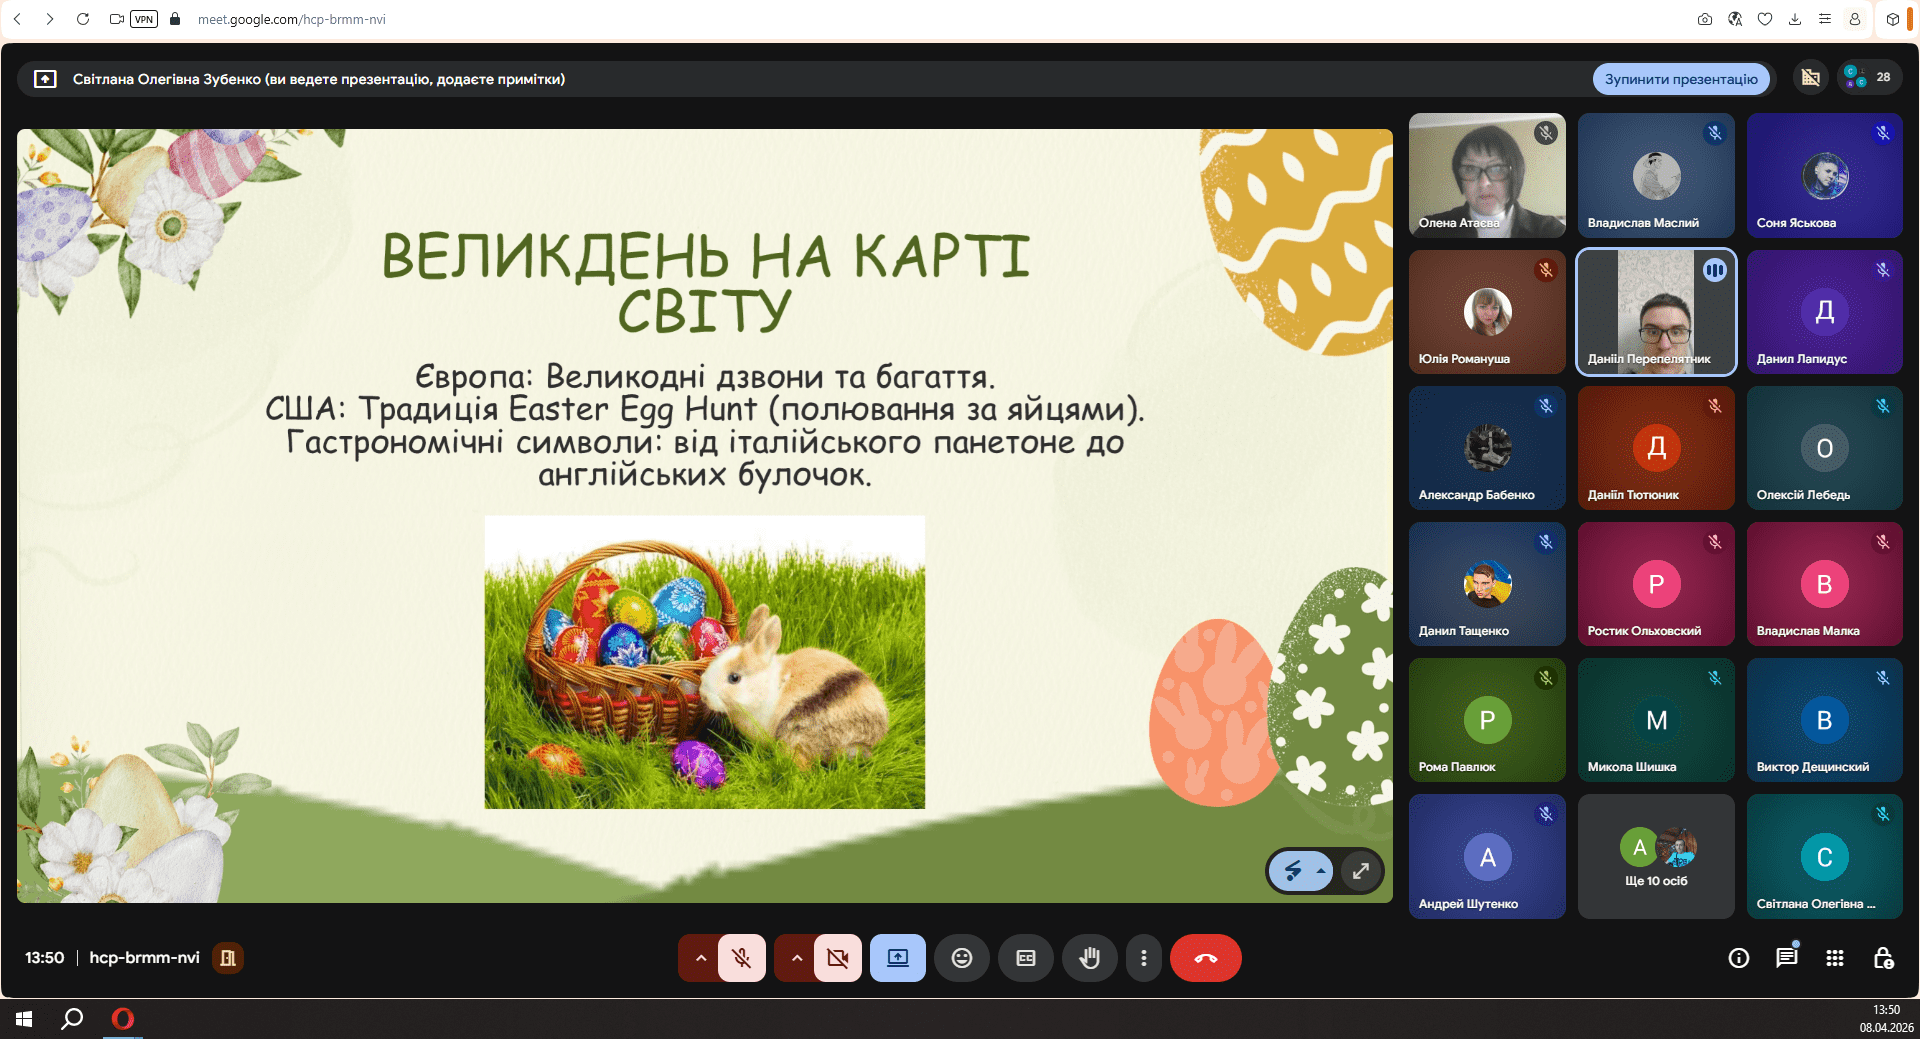This screenshot has height=1039, width=1920.
Task: Expand video settings chevron beside camera
Action: click(797, 958)
